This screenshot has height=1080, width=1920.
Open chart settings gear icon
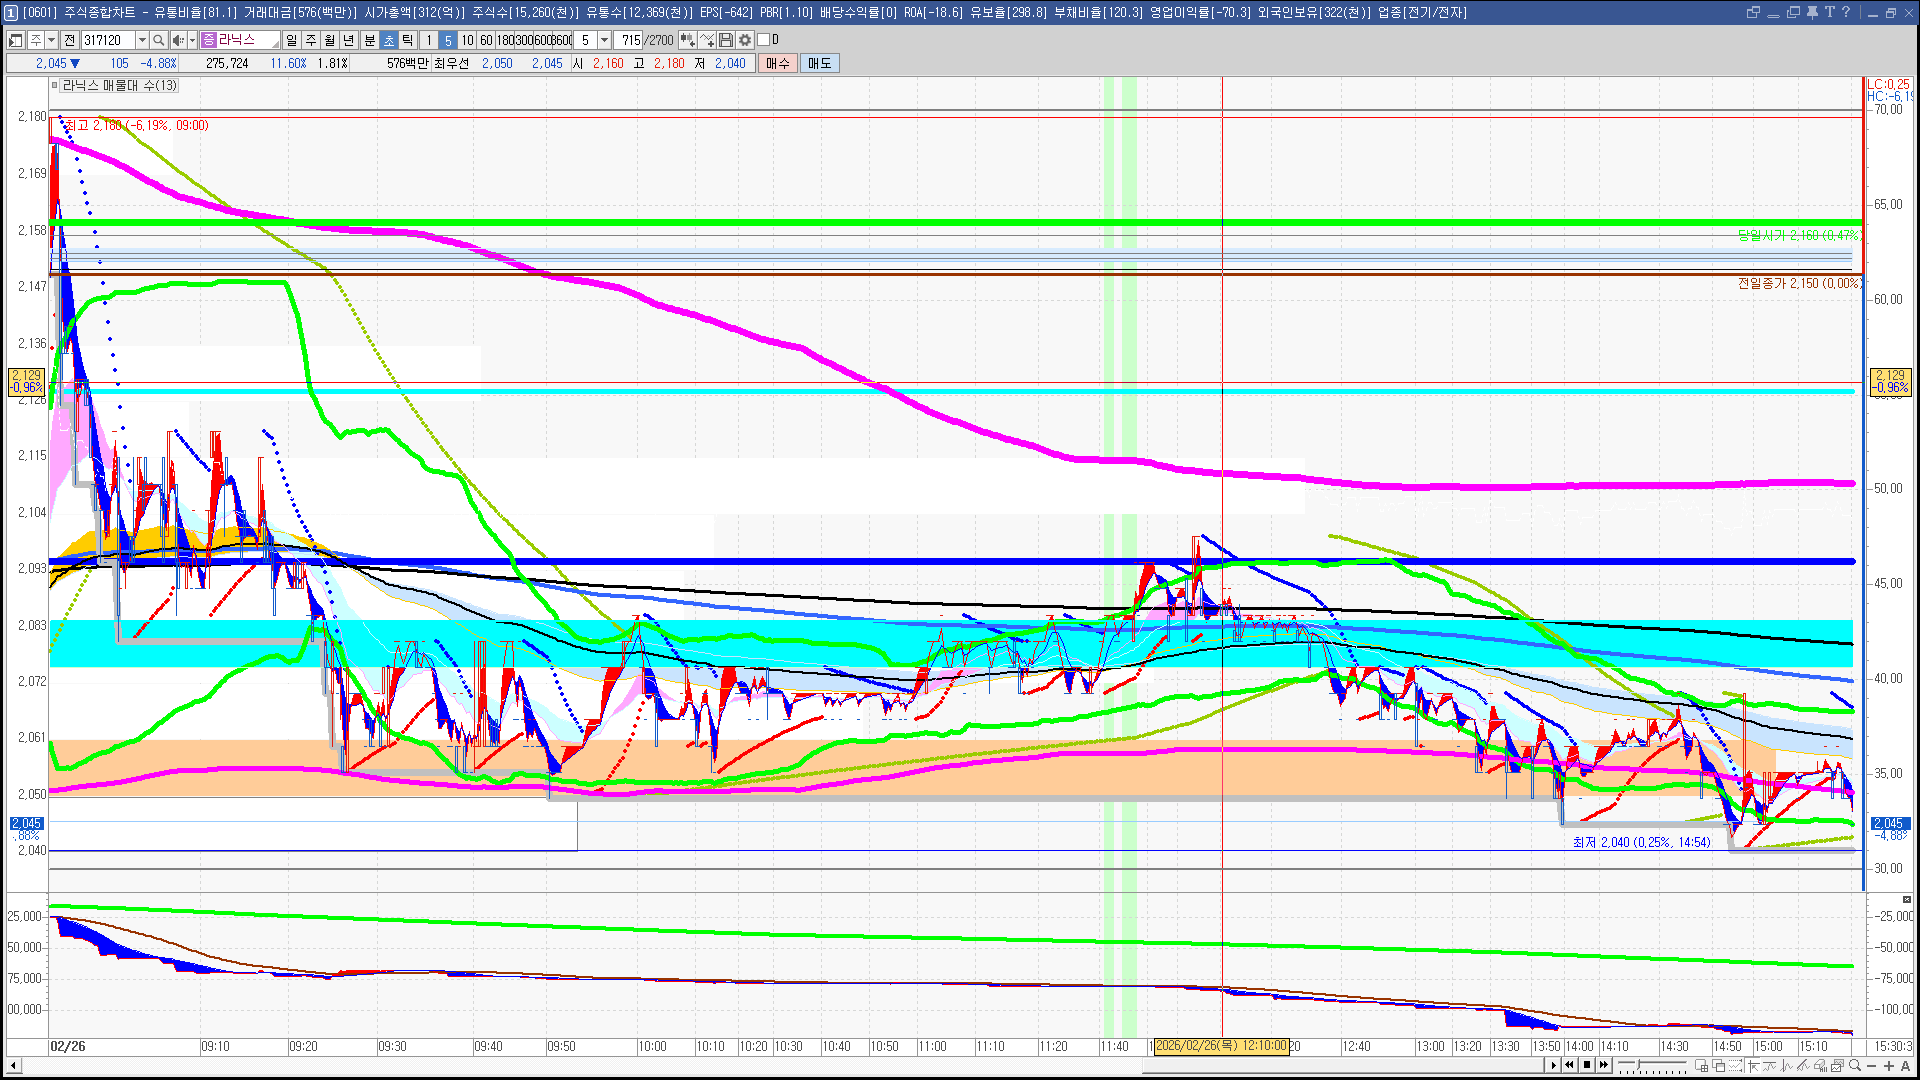[745, 40]
